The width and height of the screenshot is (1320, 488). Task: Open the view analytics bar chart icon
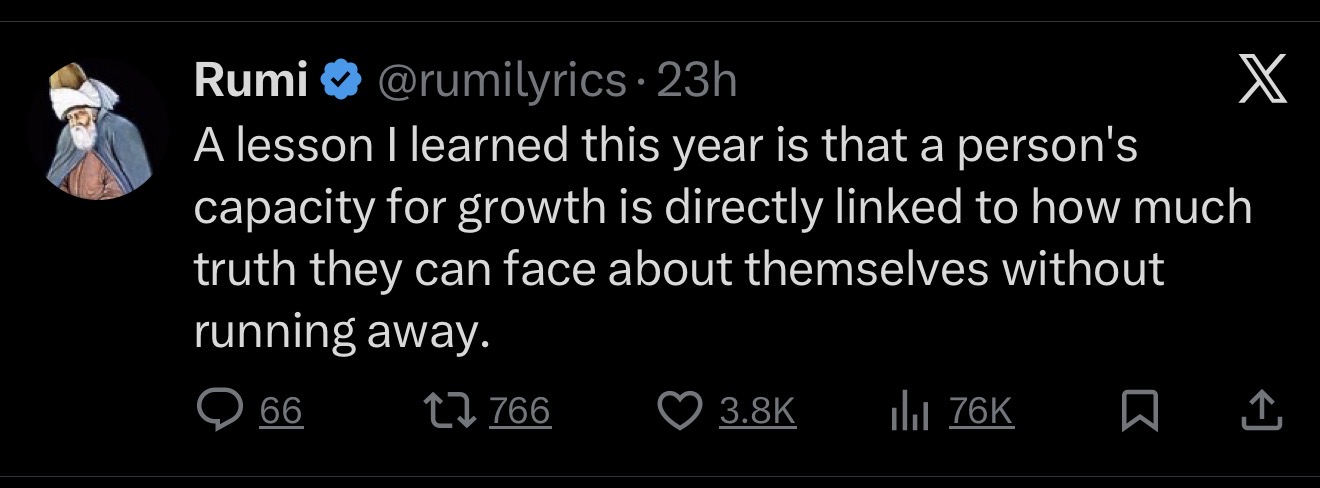pyautogui.click(x=905, y=411)
